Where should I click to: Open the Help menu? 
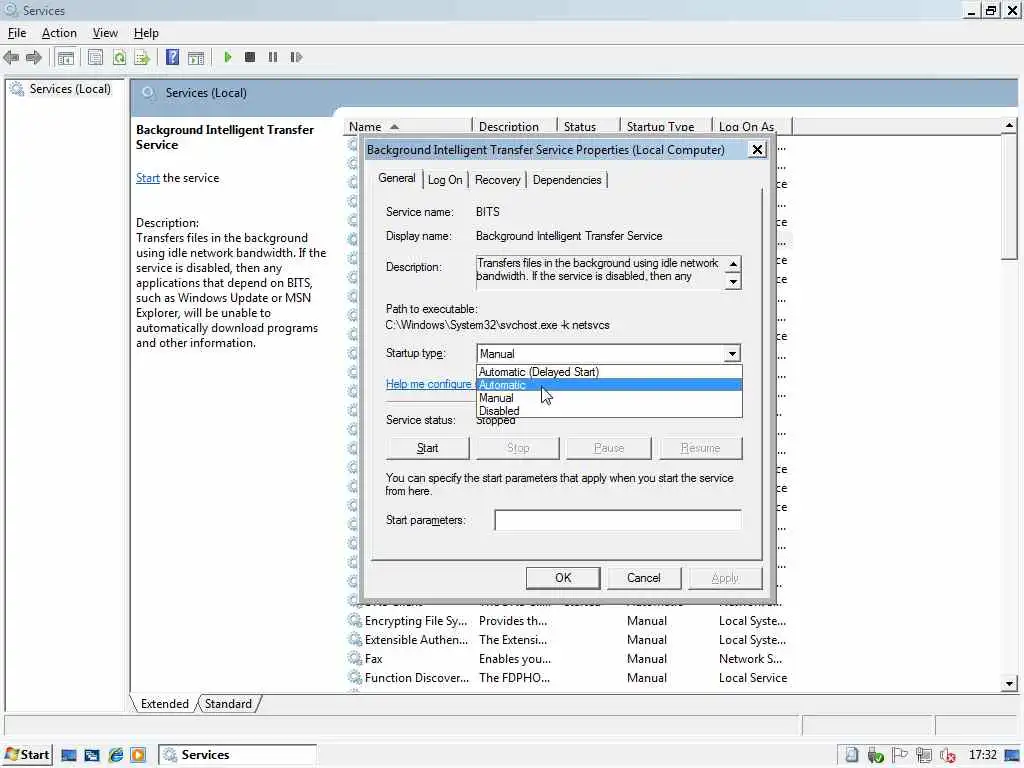[146, 33]
